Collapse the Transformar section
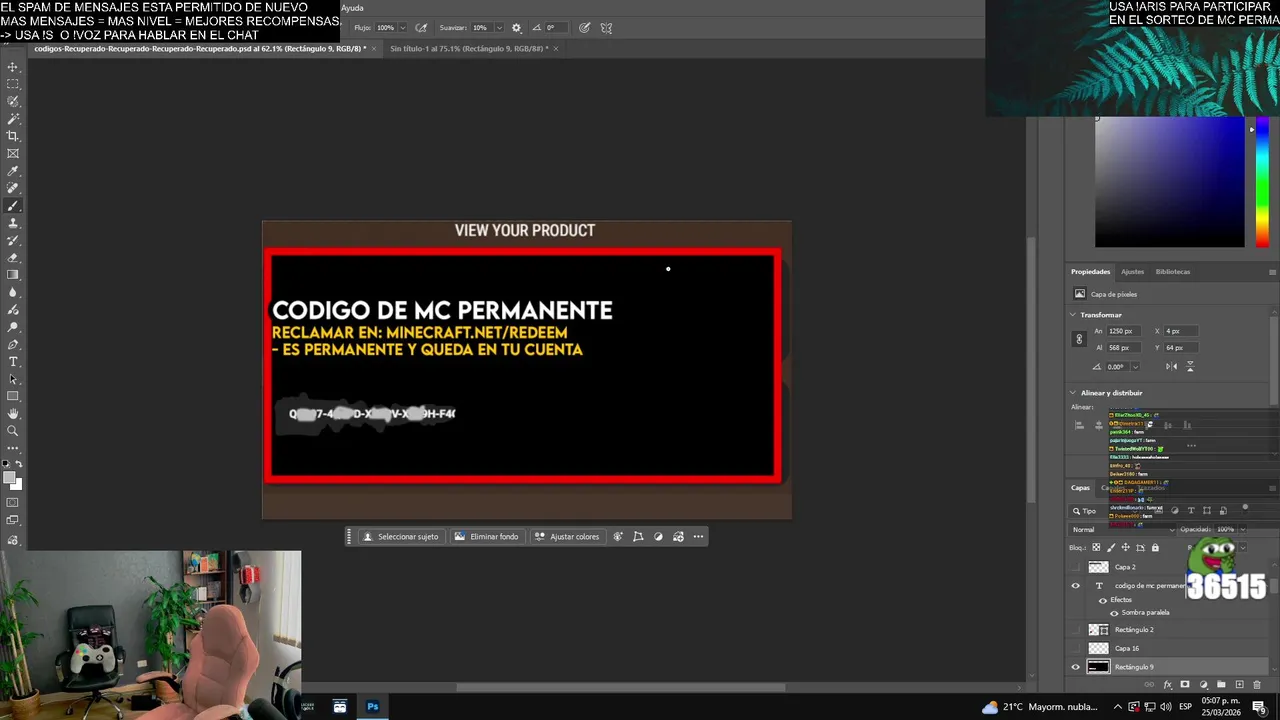 (x=1073, y=315)
